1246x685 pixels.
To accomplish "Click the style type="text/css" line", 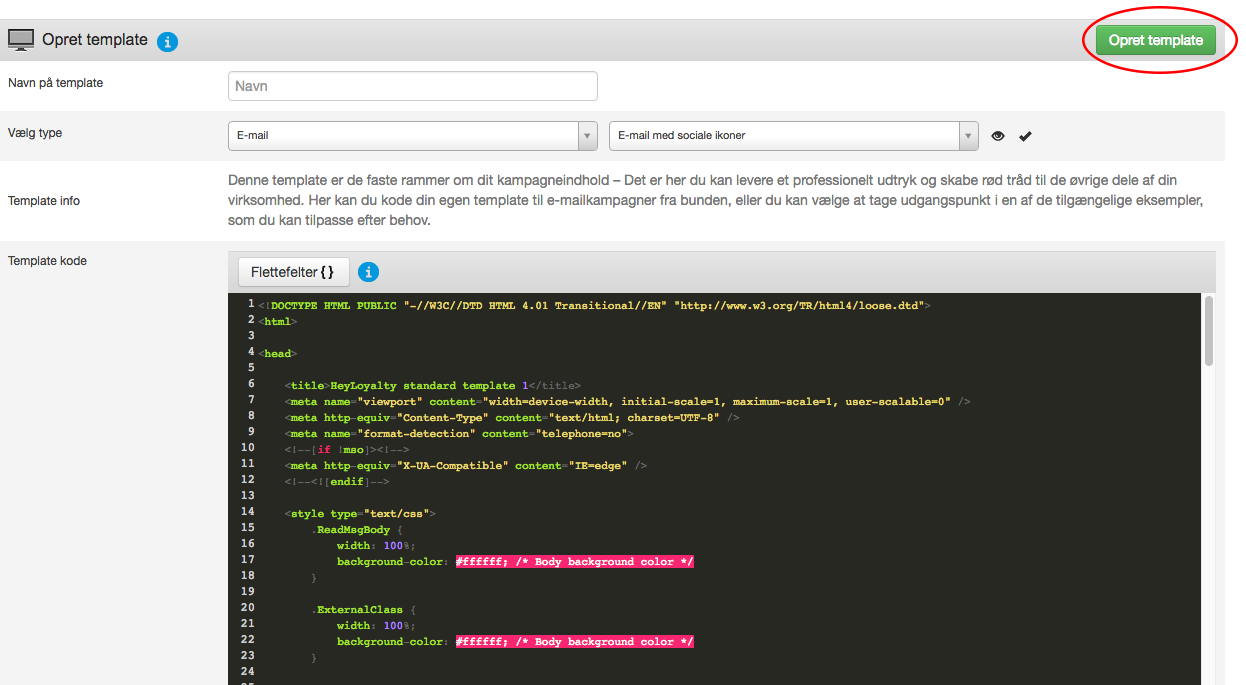I will click(360, 513).
